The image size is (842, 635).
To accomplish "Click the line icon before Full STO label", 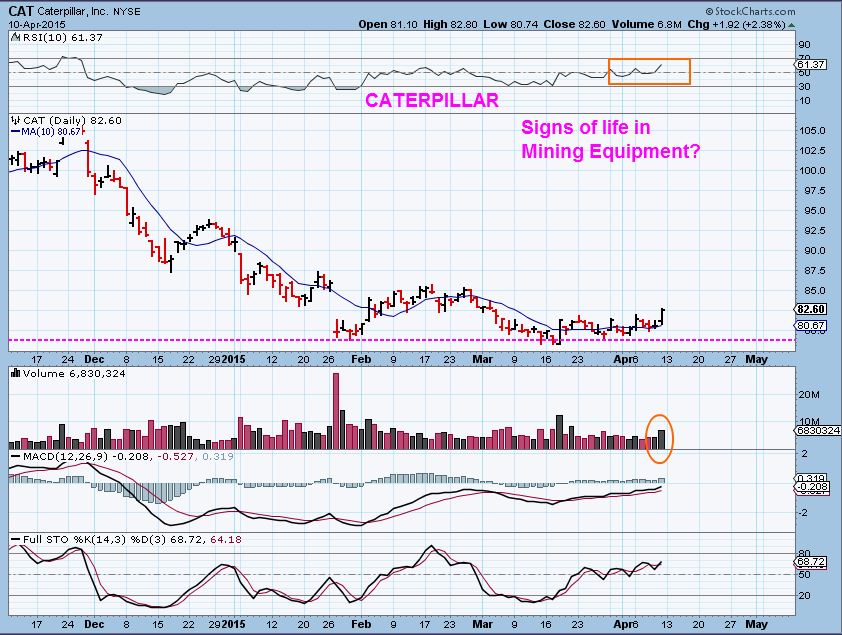I will click(x=16, y=539).
